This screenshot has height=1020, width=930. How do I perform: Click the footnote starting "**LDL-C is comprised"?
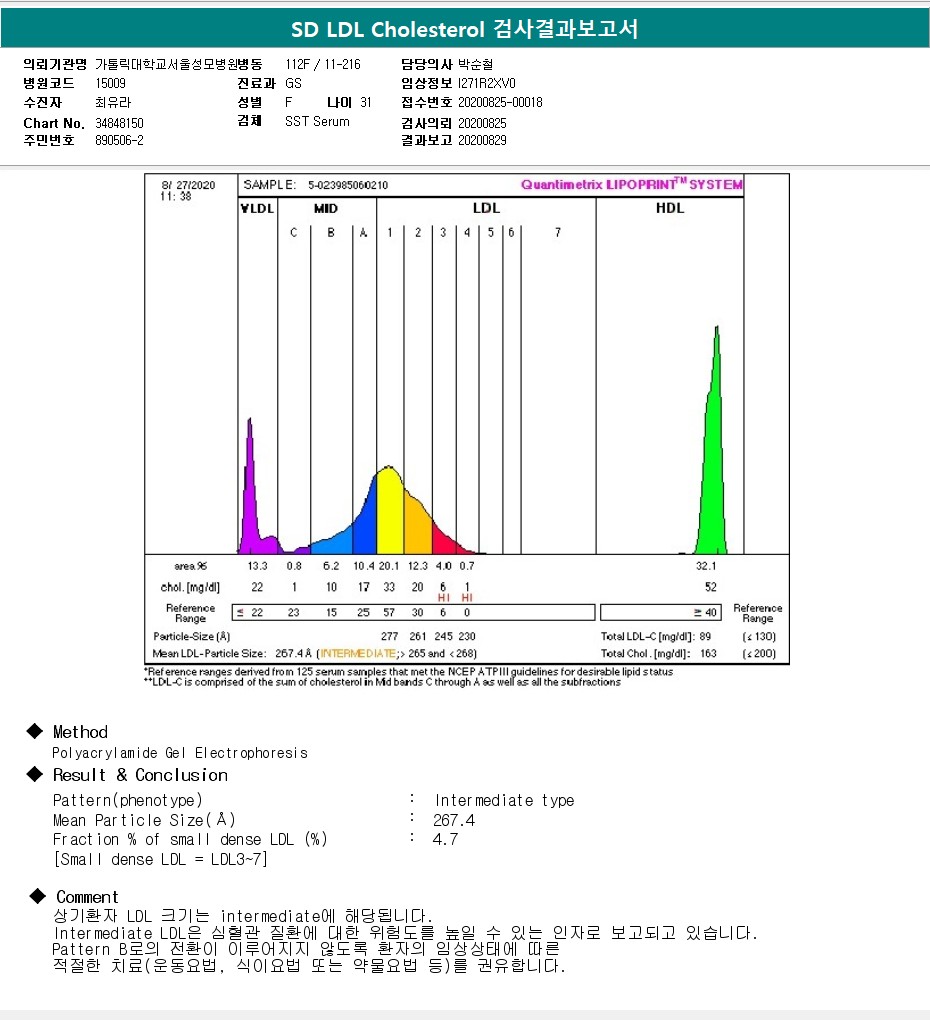click(x=382, y=682)
